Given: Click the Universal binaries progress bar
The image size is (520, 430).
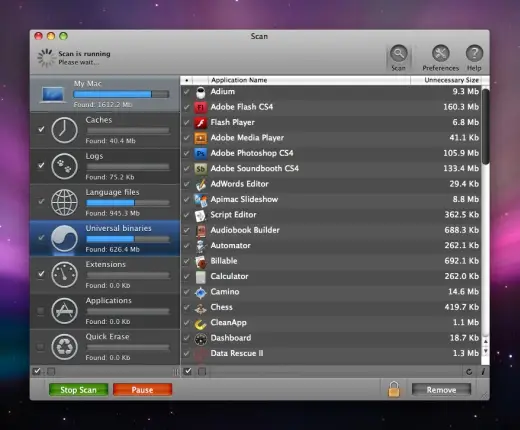Looking at the screenshot, I should [128, 239].
